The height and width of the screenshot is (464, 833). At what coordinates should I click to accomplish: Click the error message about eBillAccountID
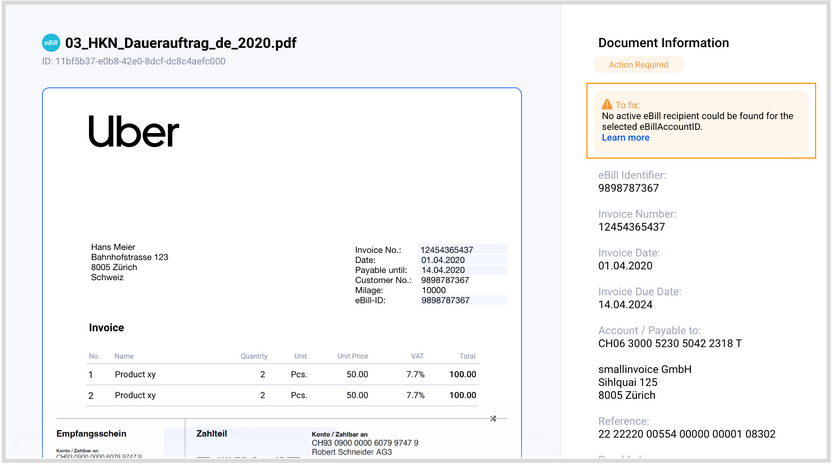(698, 121)
